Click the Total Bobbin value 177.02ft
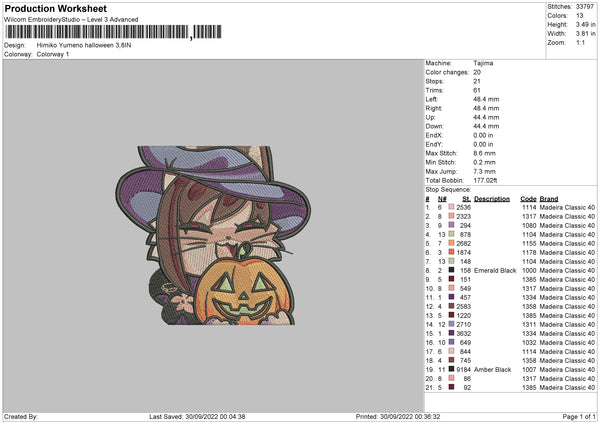This screenshot has width=600, height=424. click(485, 180)
